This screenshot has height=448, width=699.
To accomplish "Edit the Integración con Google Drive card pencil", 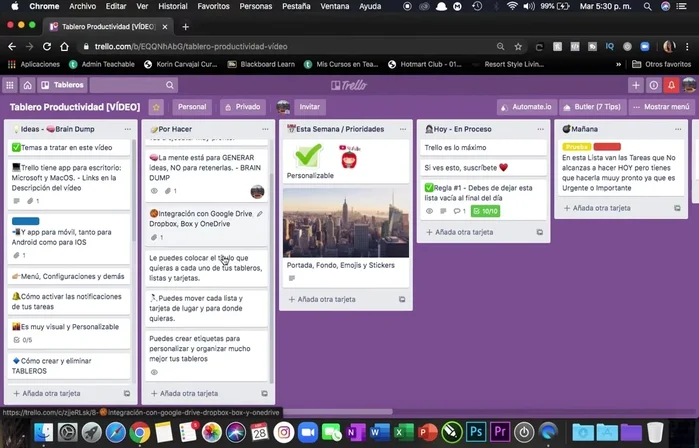I will point(260,214).
